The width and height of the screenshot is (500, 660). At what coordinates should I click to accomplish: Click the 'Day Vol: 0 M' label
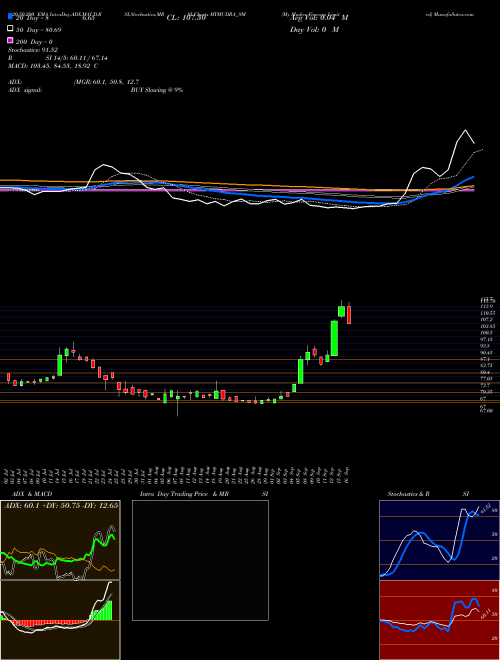(314, 30)
